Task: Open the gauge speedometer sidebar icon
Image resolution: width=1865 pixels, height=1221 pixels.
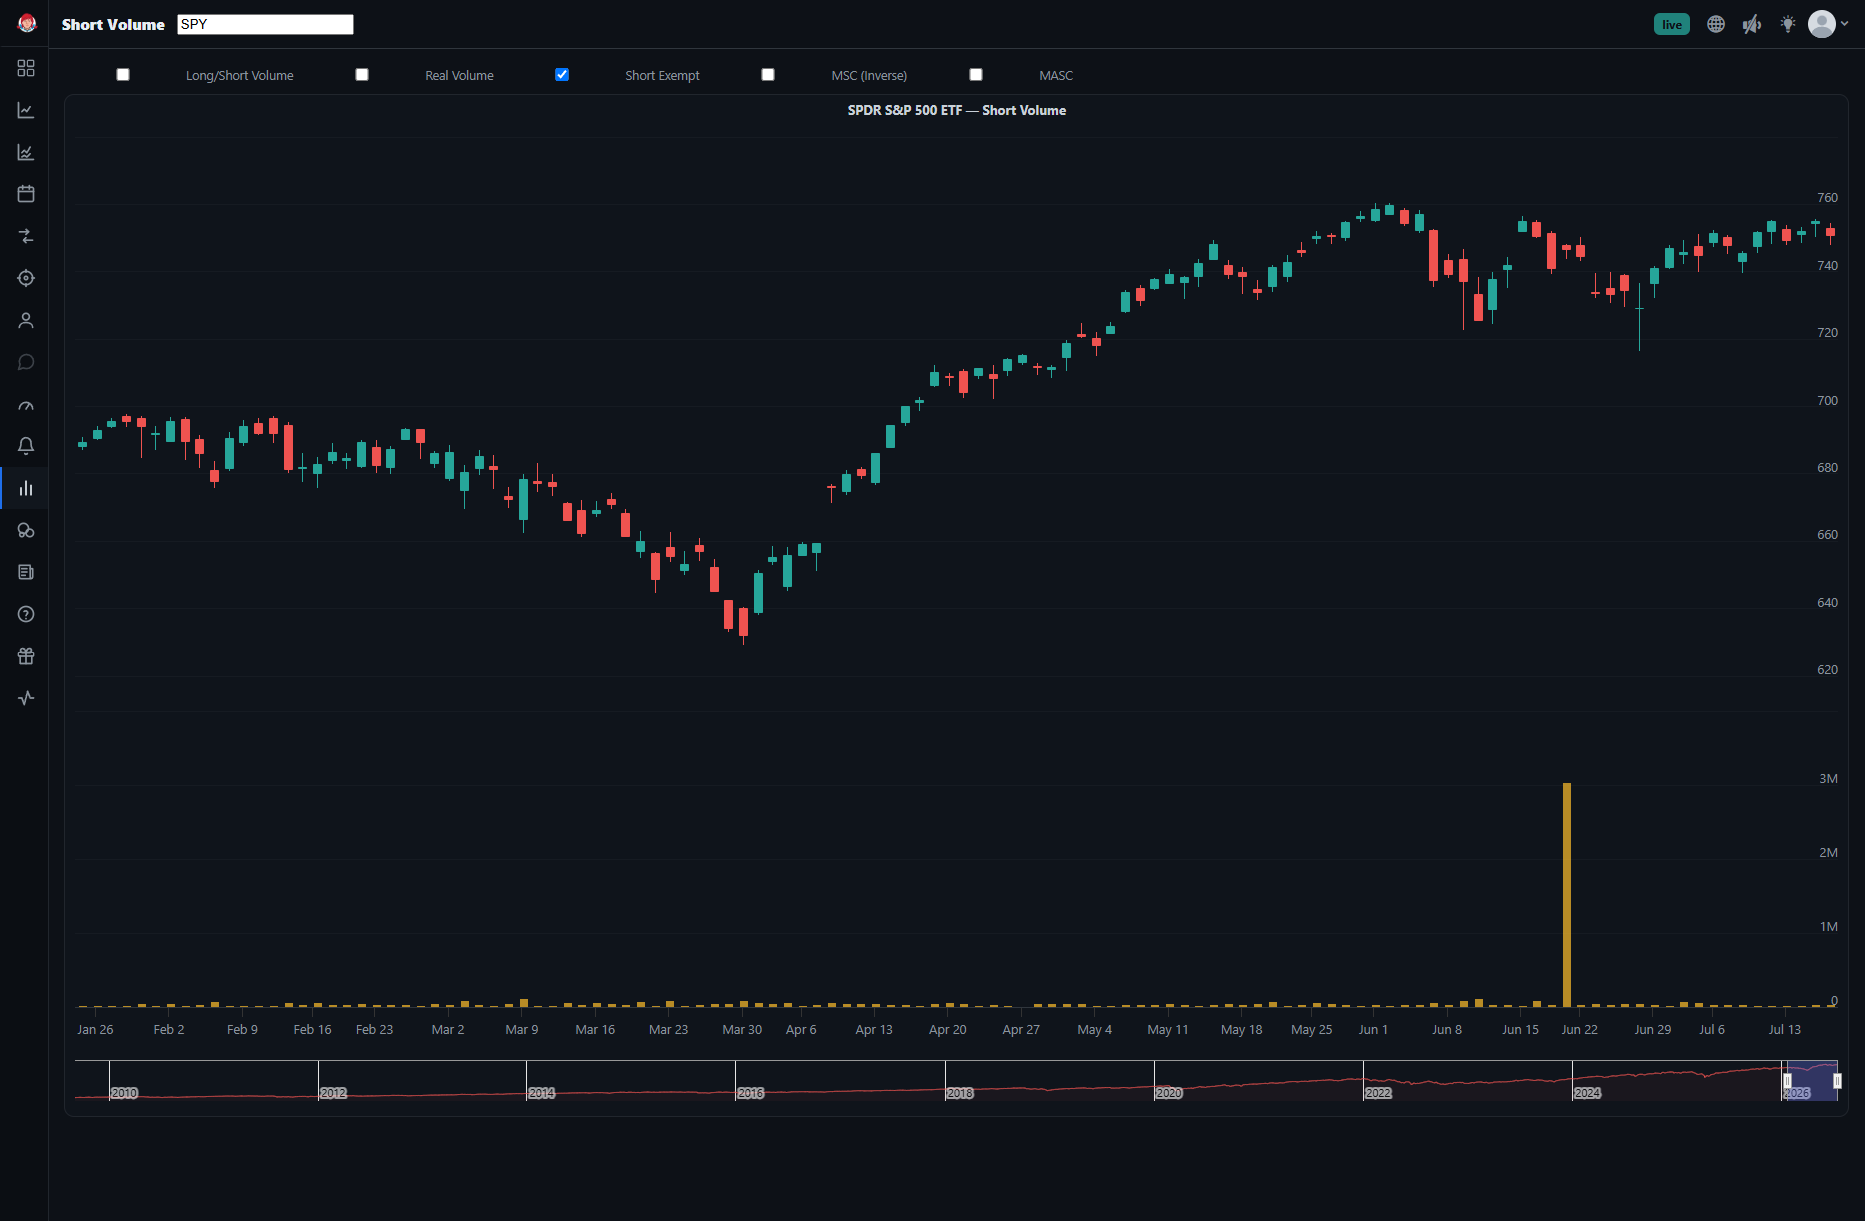Action: tap(26, 404)
